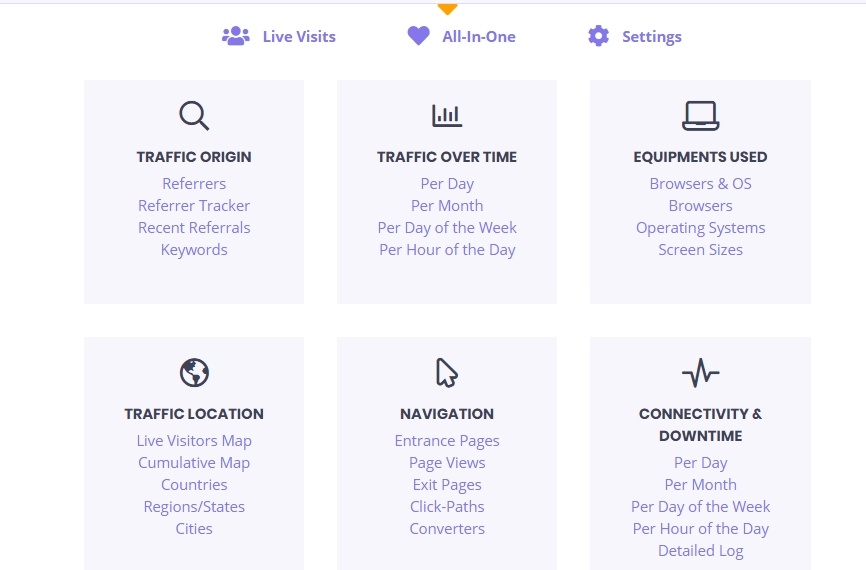This screenshot has width=866, height=570.
Task: Open the Live Visits tab
Action: coord(299,37)
